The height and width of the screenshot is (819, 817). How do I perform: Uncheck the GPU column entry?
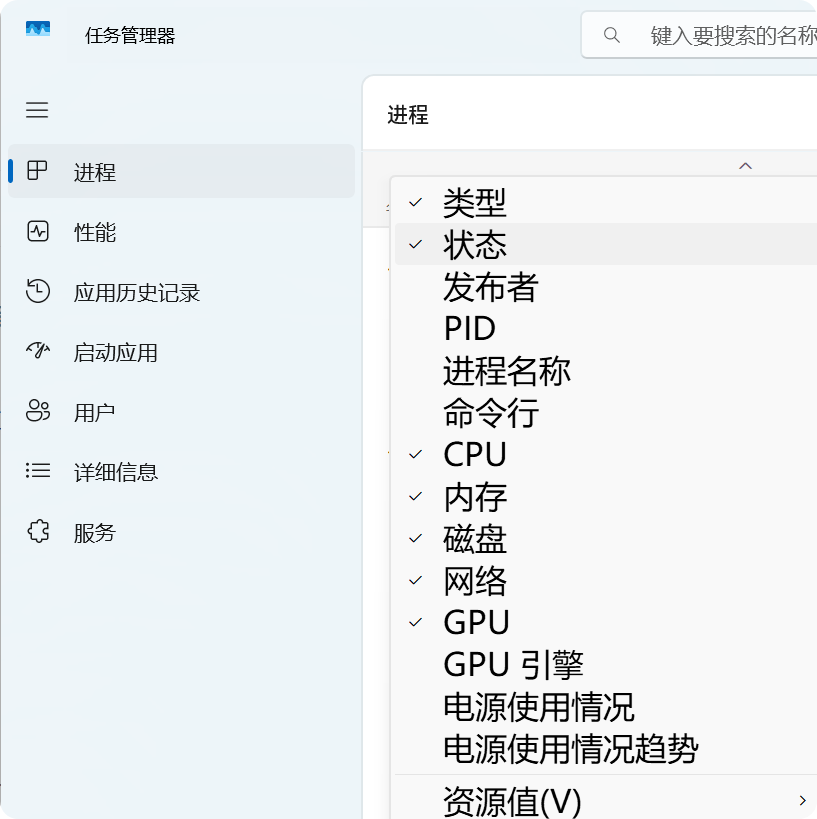click(606, 622)
